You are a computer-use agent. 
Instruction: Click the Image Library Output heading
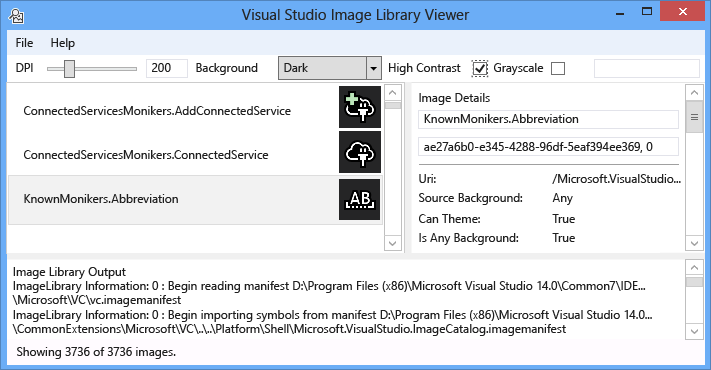69,272
